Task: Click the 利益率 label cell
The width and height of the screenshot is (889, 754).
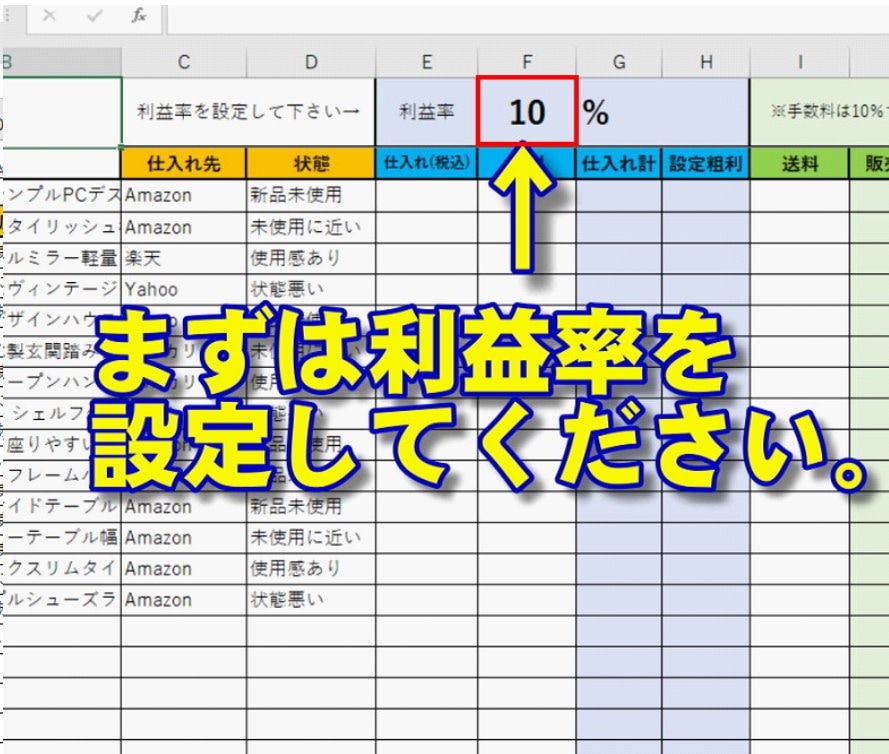Action: pos(426,112)
